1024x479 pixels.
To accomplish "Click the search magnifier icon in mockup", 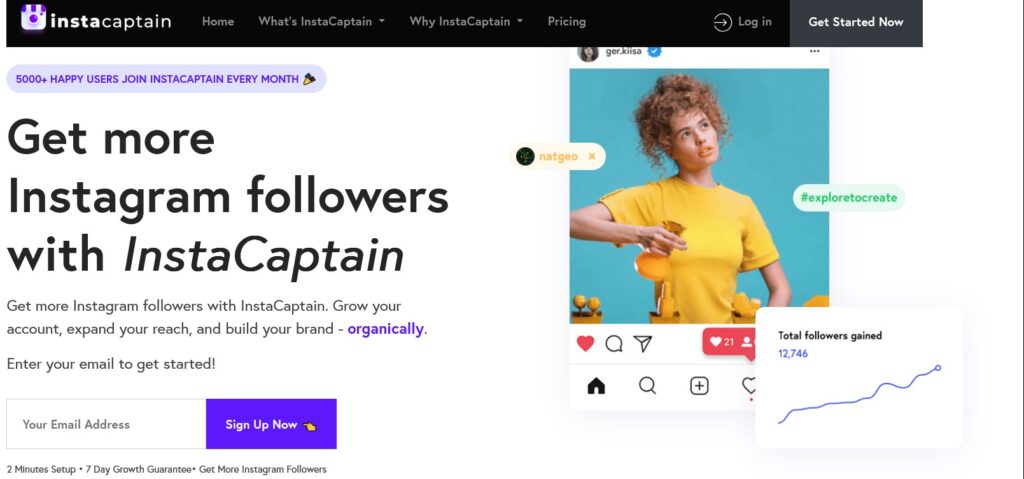I will pos(647,386).
